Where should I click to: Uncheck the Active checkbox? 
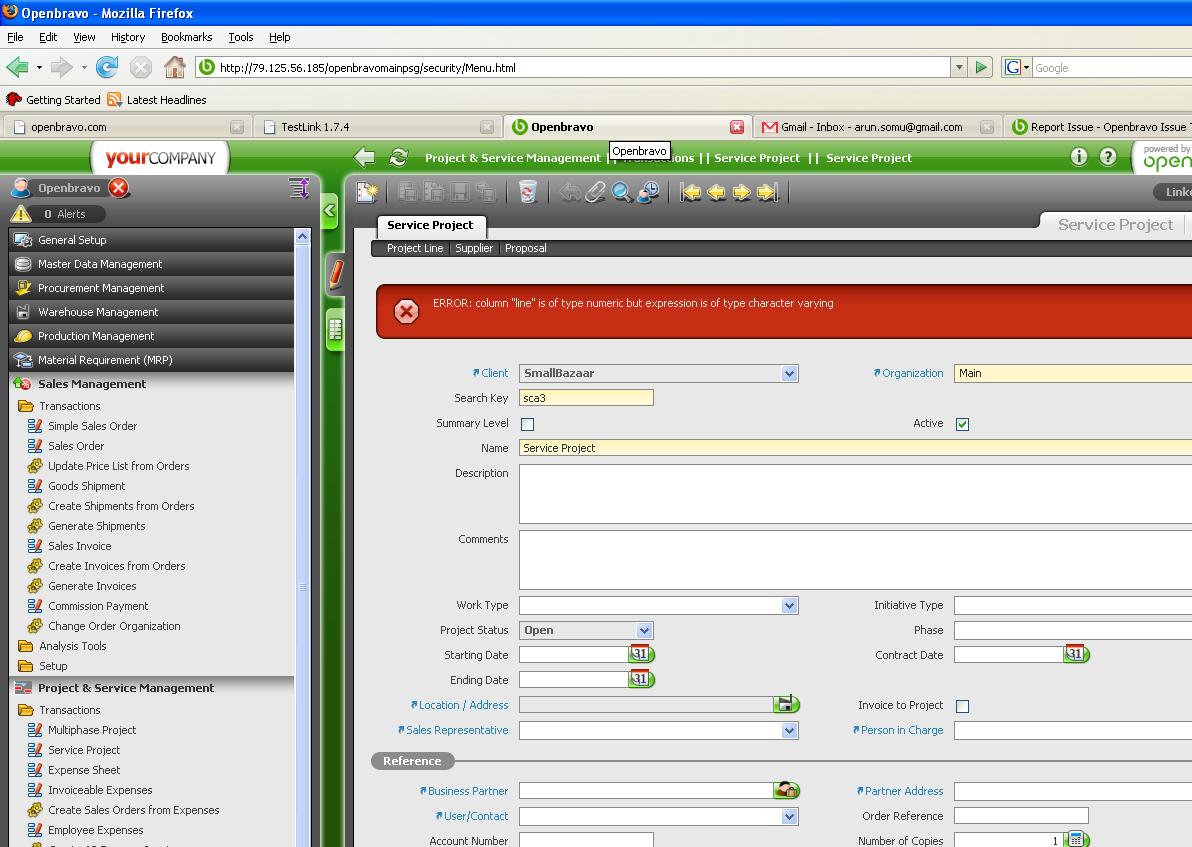pyautogui.click(x=962, y=424)
